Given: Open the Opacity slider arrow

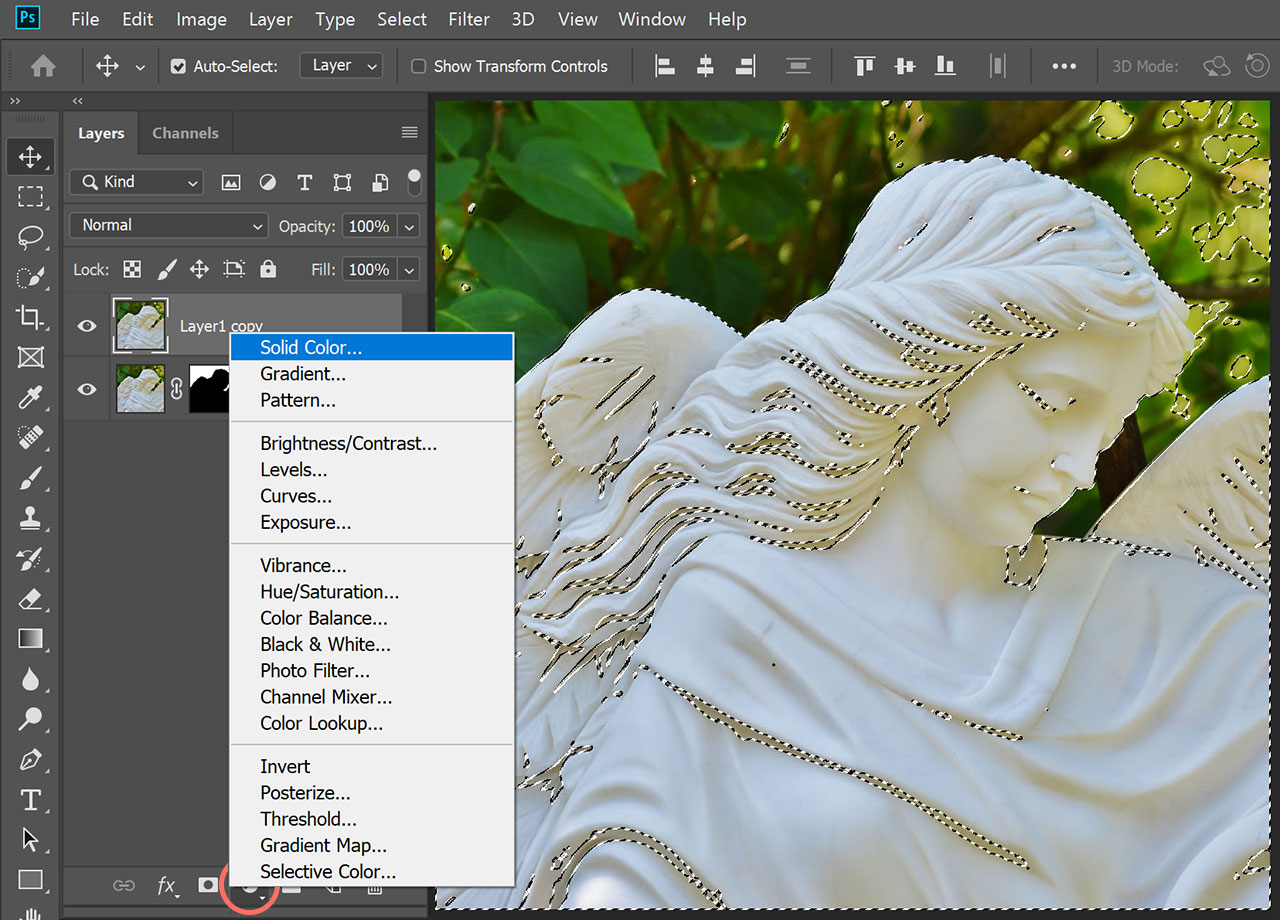Looking at the screenshot, I should click(x=409, y=227).
